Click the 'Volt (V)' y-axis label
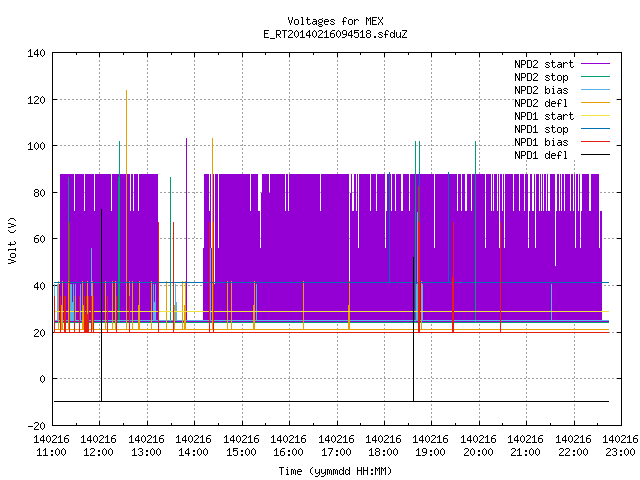The height and width of the screenshot is (480, 640). pos(12,240)
